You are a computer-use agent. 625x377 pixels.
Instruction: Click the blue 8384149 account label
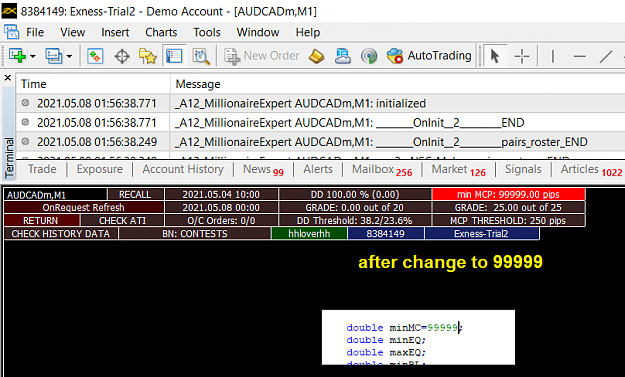[385, 234]
